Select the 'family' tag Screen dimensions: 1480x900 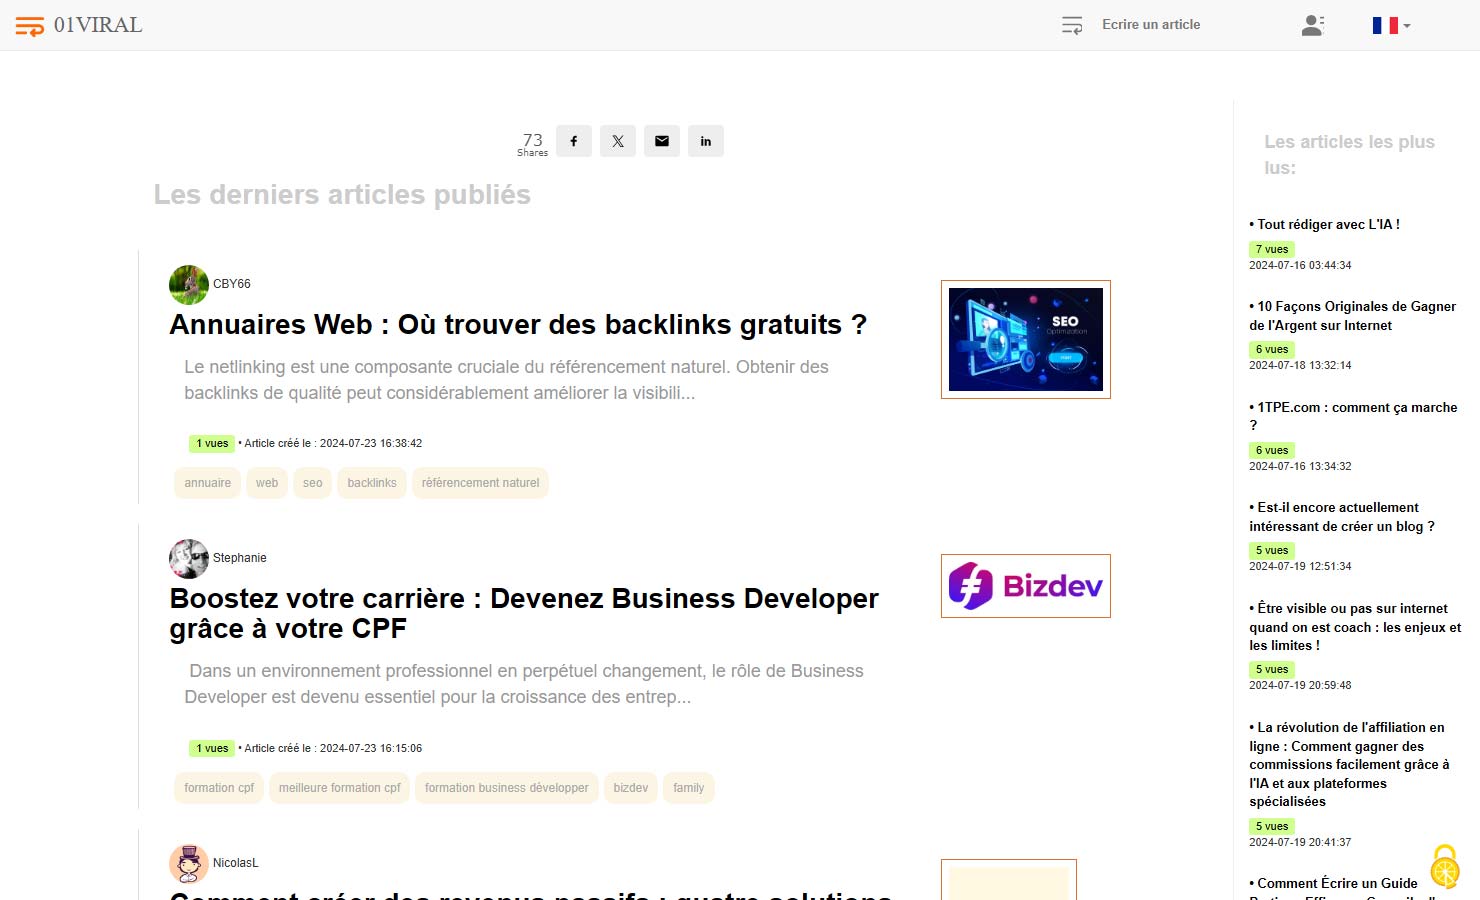point(689,788)
